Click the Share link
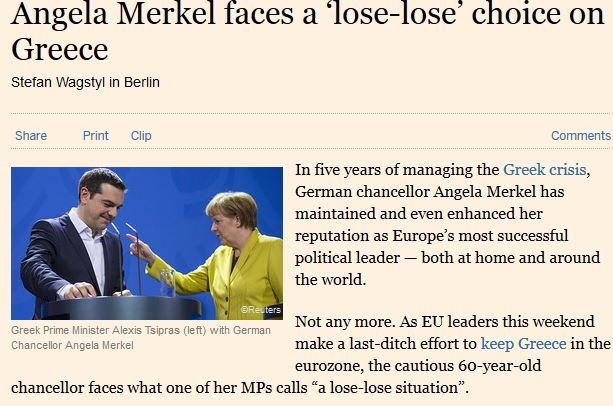Screen dimensions: 613x406 (x=31, y=136)
